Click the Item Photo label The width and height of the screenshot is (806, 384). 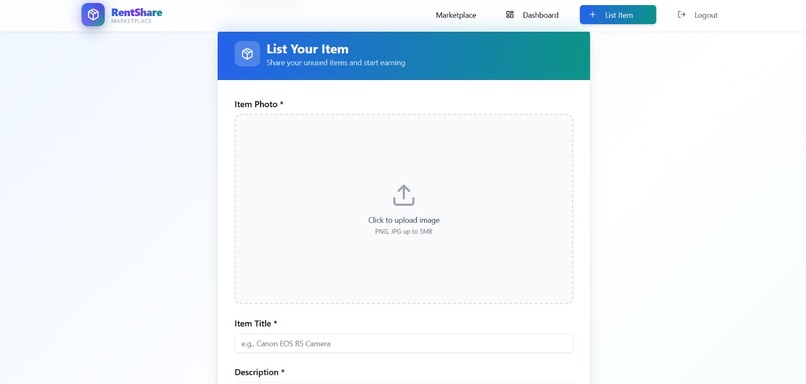(259, 104)
